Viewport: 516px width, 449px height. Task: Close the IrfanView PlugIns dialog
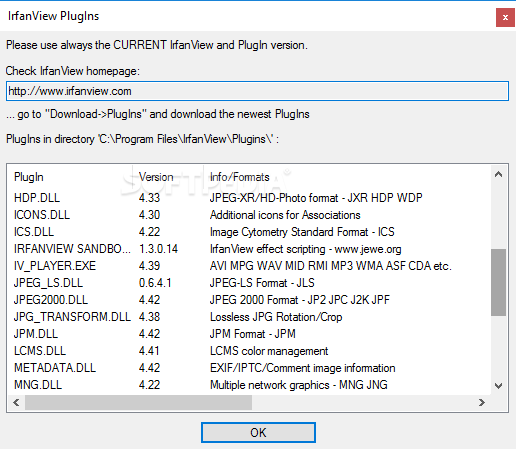tap(505, 17)
